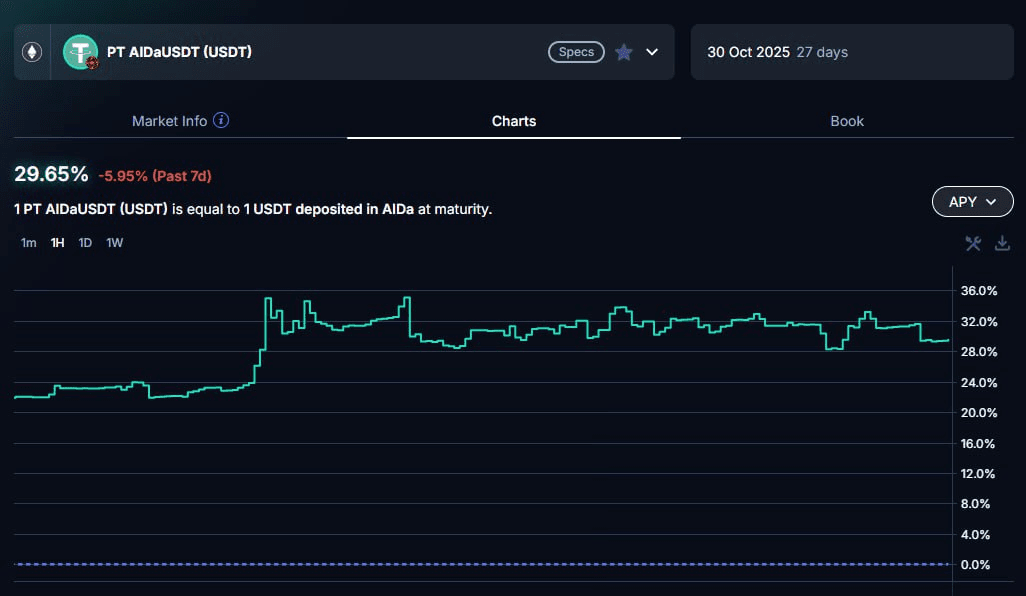Viewport: 1026px width, 596px height.
Task: Open the chart tools settings icon
Action: 973,243
